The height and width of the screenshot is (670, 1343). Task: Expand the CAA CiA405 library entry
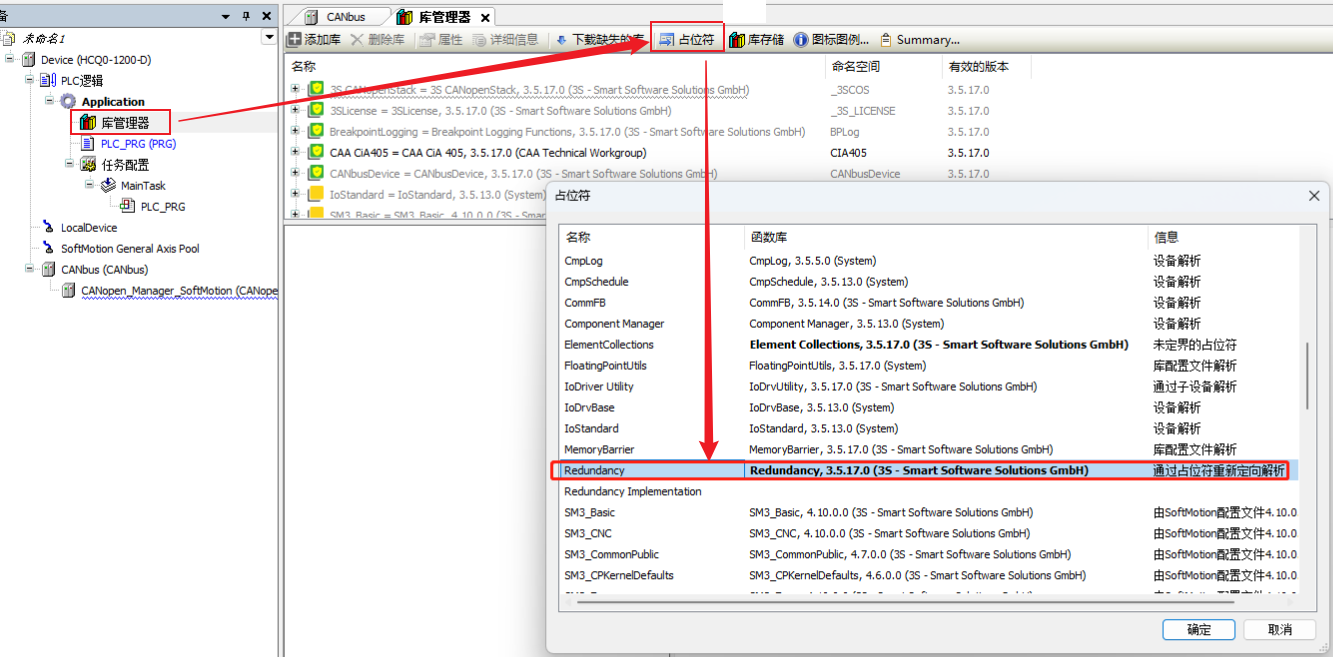tap(295, 153)
